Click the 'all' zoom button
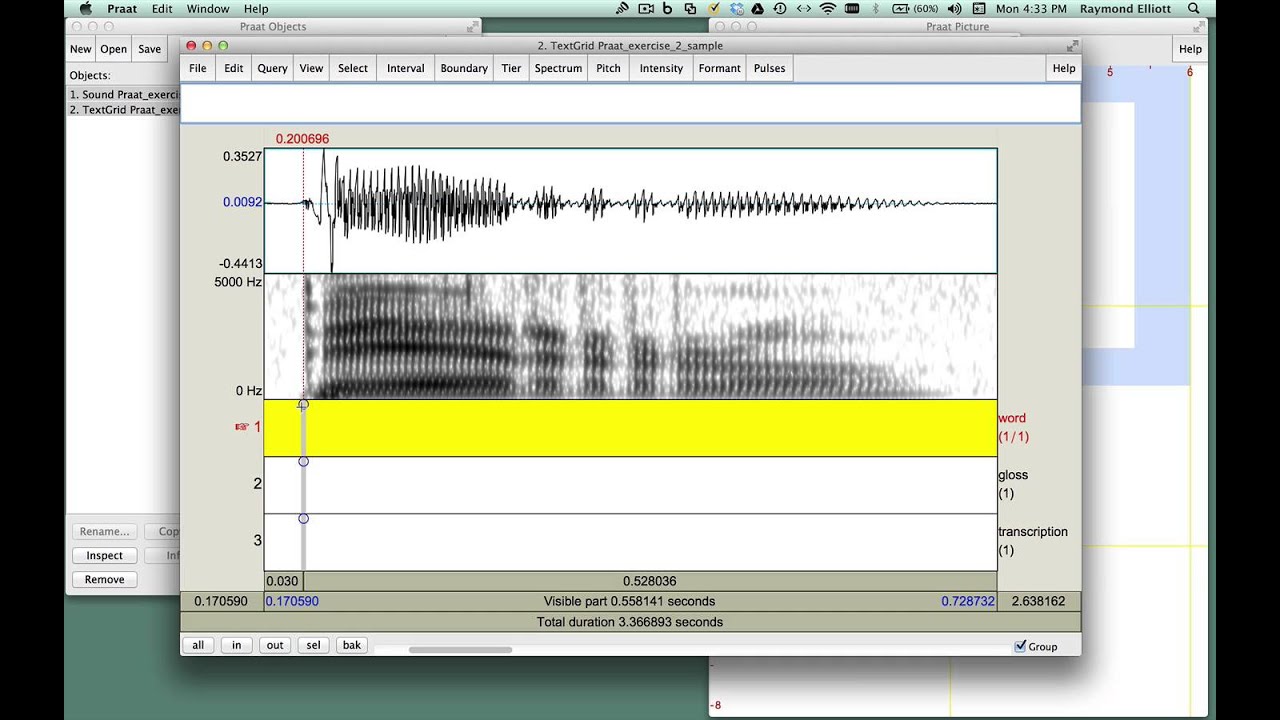Image resolution: width=1280 pixels, height=720 pixels. (x=198, y=645)
